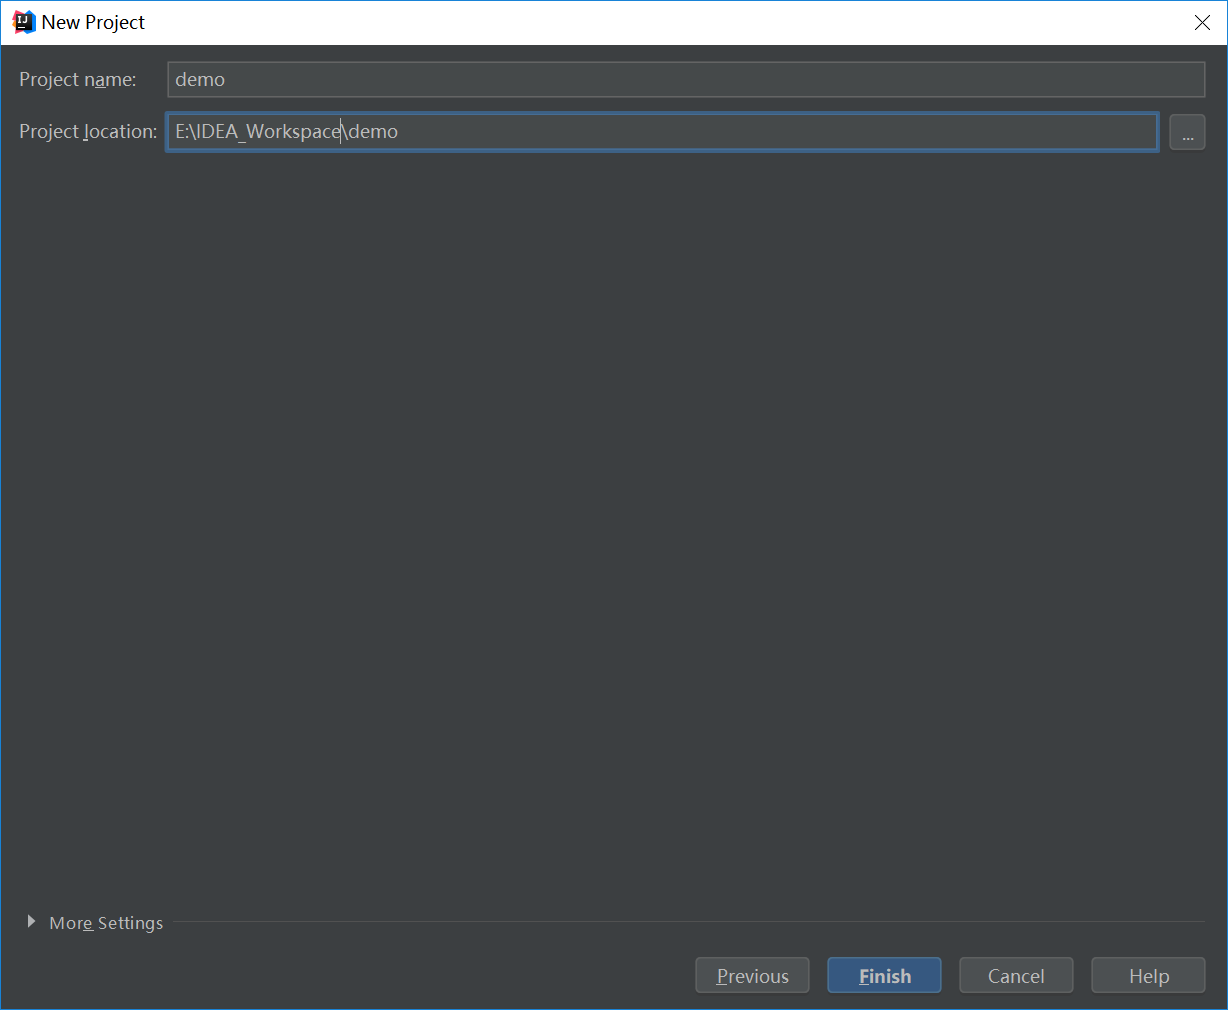
Task: Go back with the Previous button
Action: pyautogui.click(x=752, y=976)
